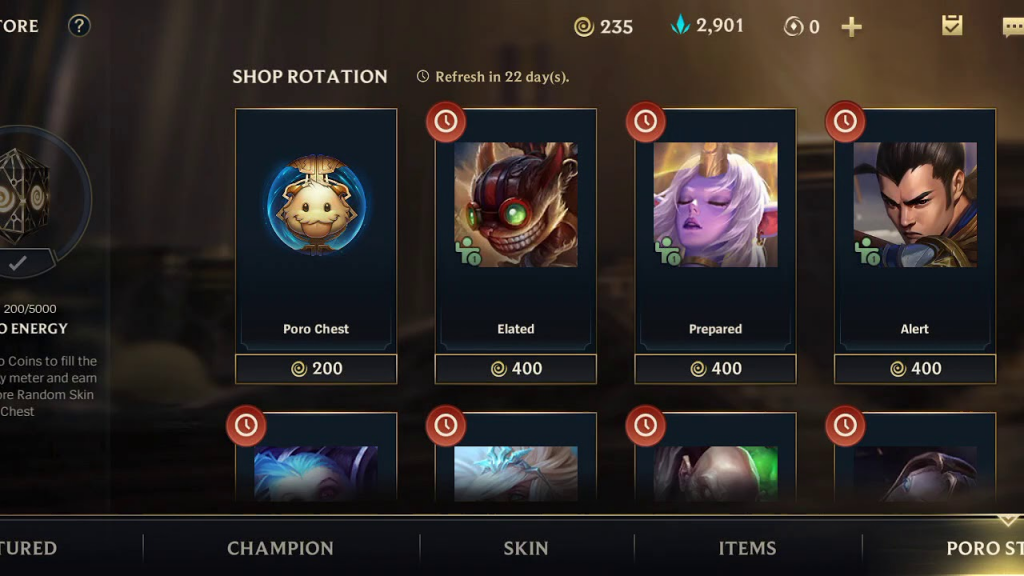
Task: Open the Items tab
Action: 747,548
